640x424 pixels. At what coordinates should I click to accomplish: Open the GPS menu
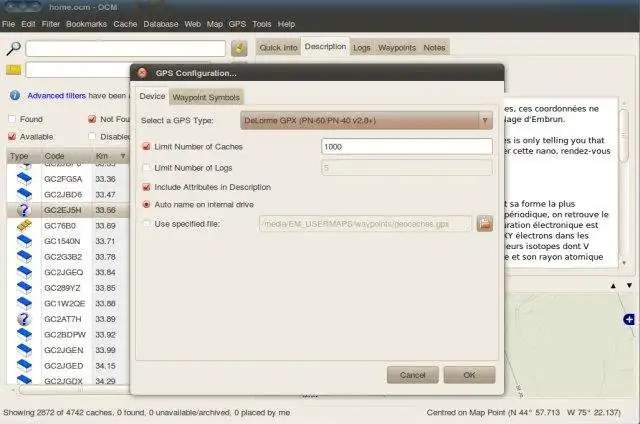[237, 24]
